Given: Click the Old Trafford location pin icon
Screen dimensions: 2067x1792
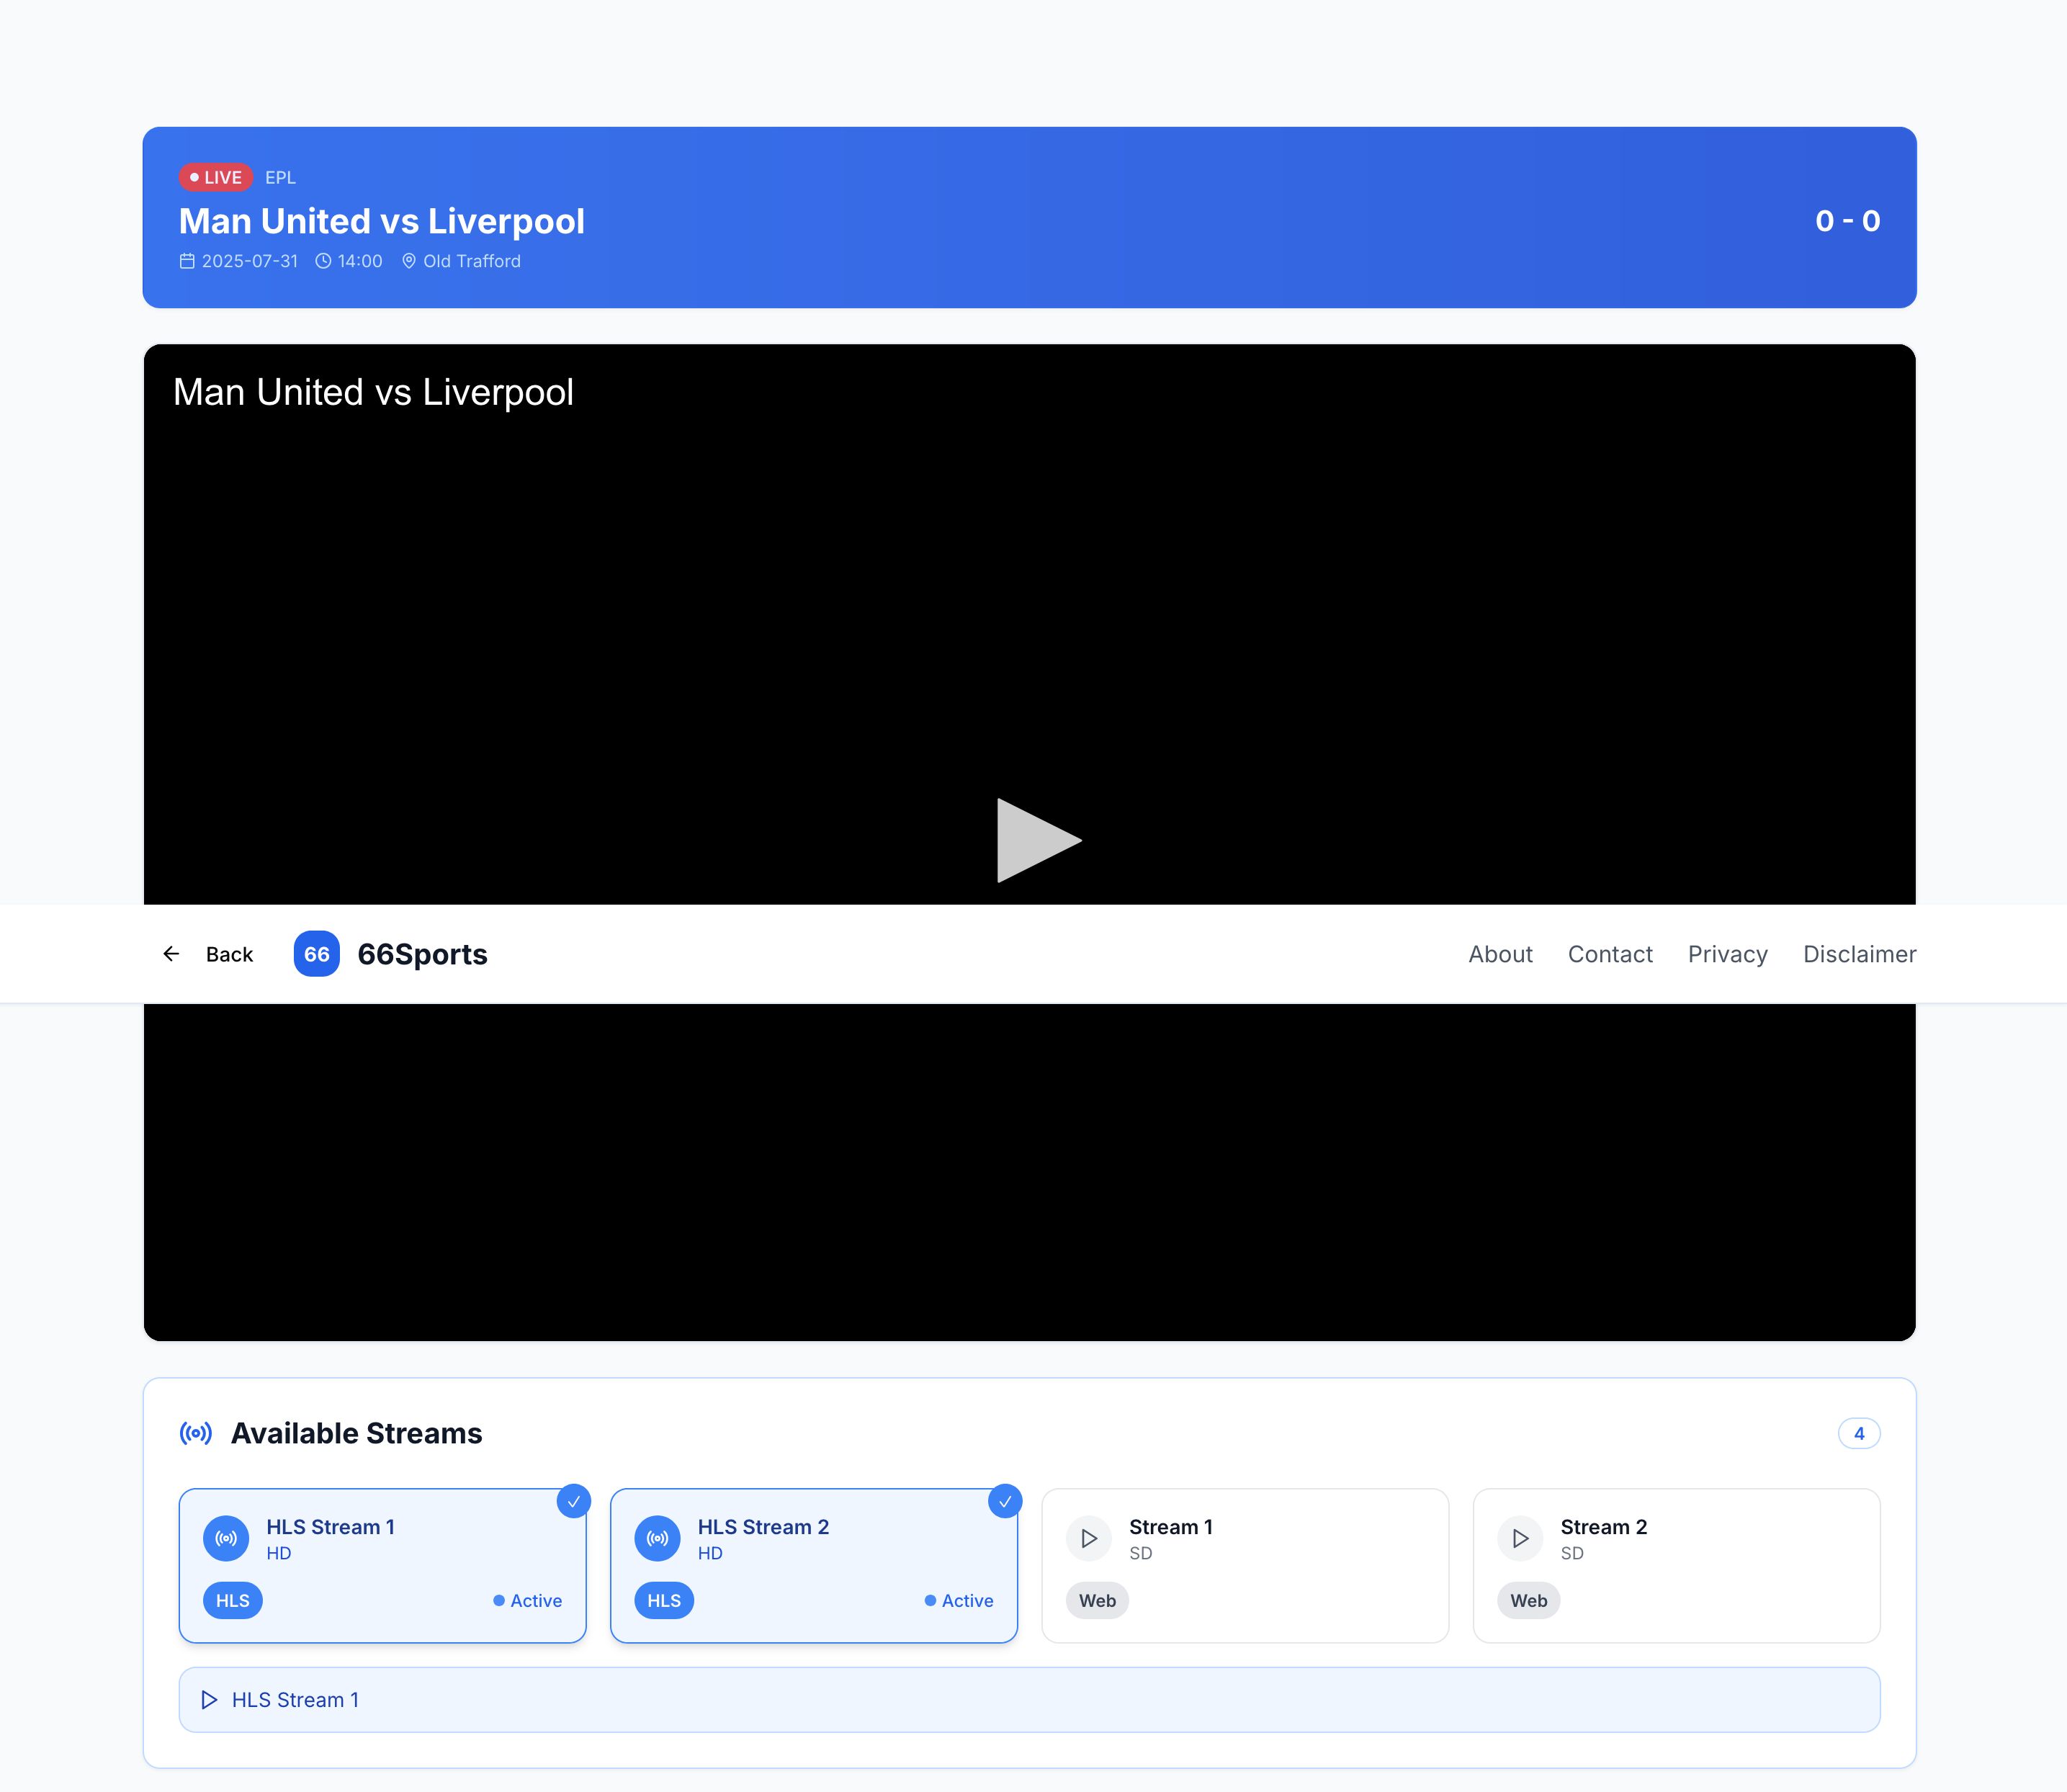Looking at the screenshot, I should 409,261.
